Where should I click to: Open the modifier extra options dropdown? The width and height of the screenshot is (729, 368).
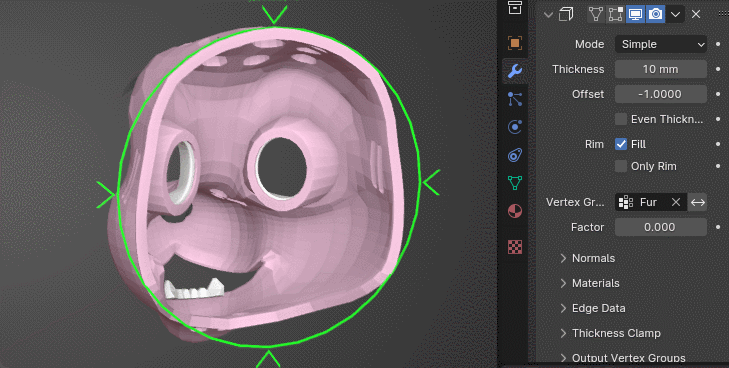point(676,14)
